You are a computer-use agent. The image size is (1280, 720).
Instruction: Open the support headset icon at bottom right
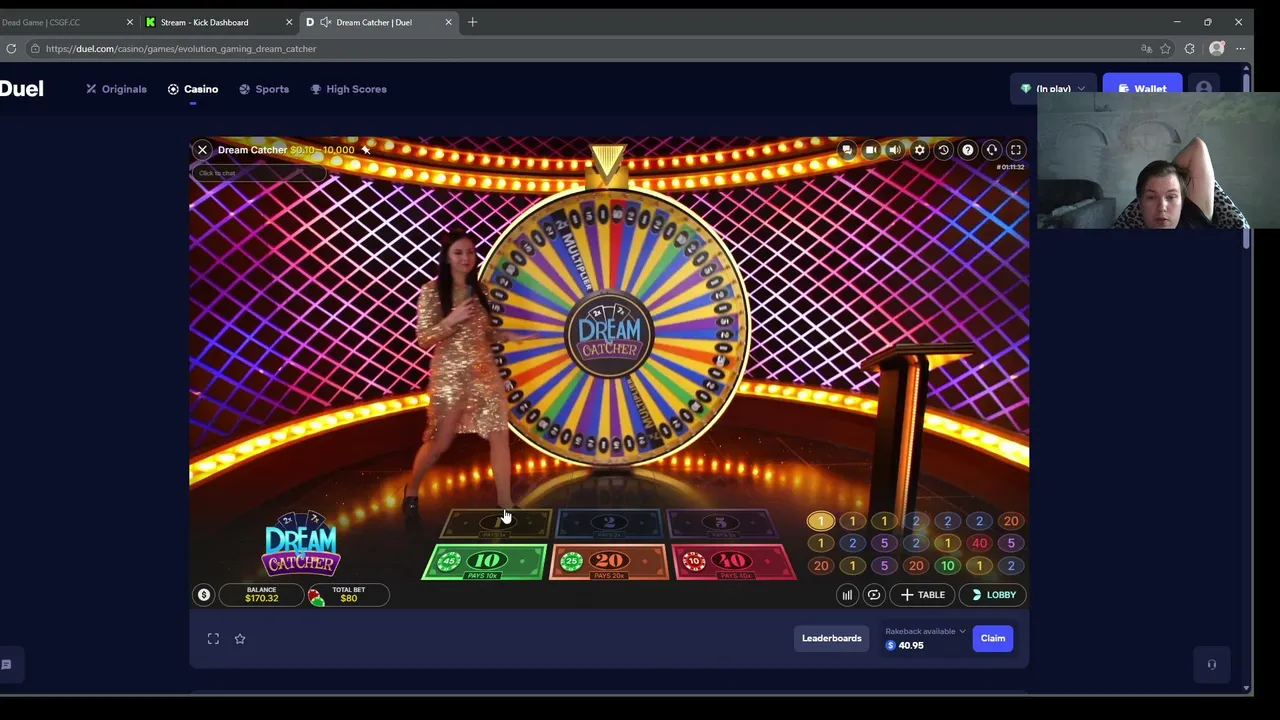(x=1211, y=665)
